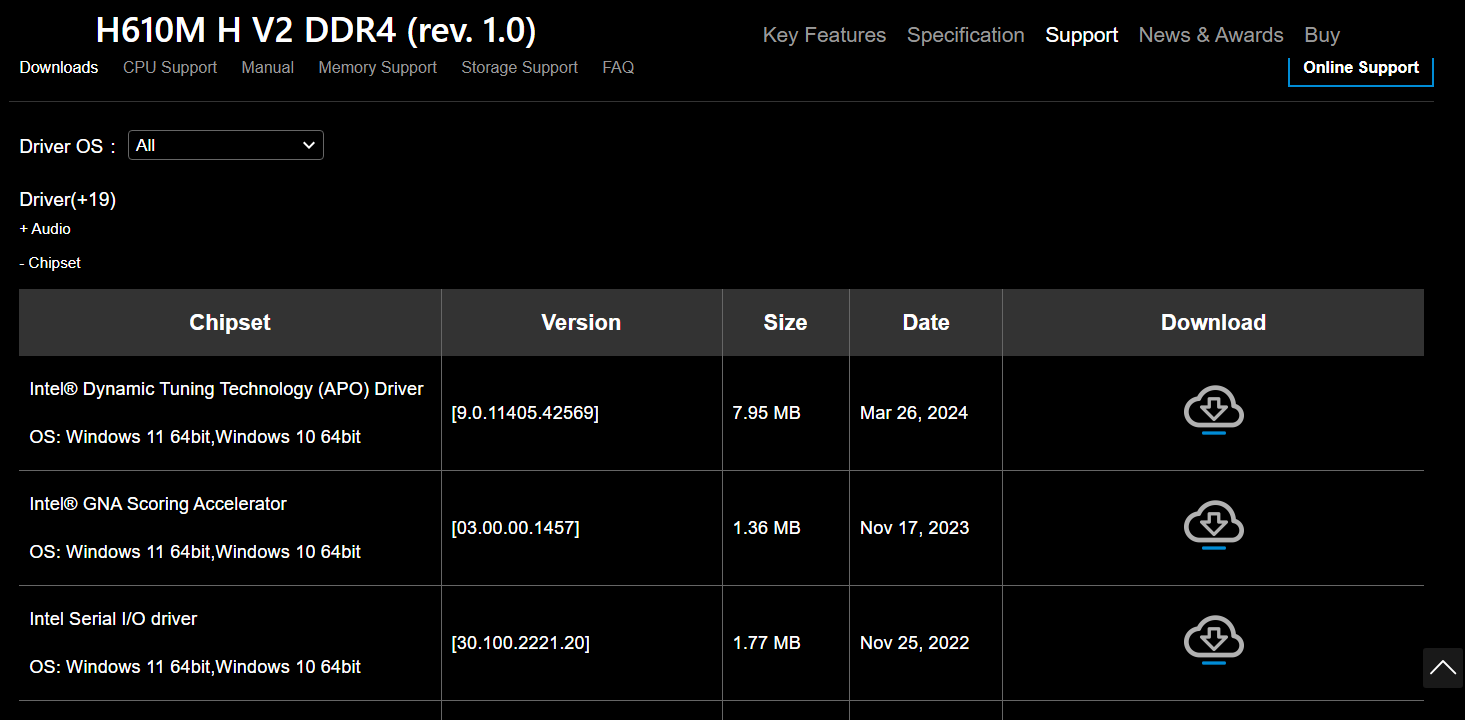Click version [30.100.2221.20]
Screen dimensions: 1465x720
[520, 643]
